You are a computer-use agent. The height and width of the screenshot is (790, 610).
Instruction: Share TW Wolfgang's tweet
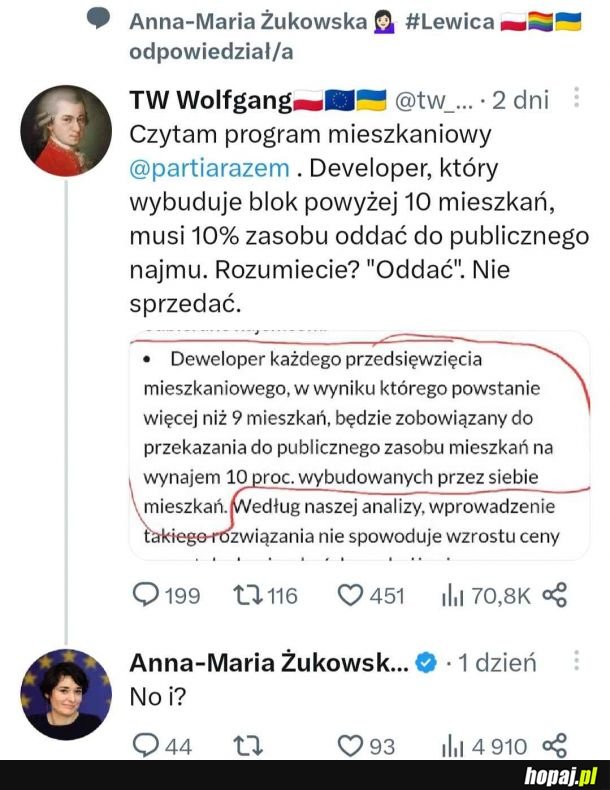click(554, 595)
